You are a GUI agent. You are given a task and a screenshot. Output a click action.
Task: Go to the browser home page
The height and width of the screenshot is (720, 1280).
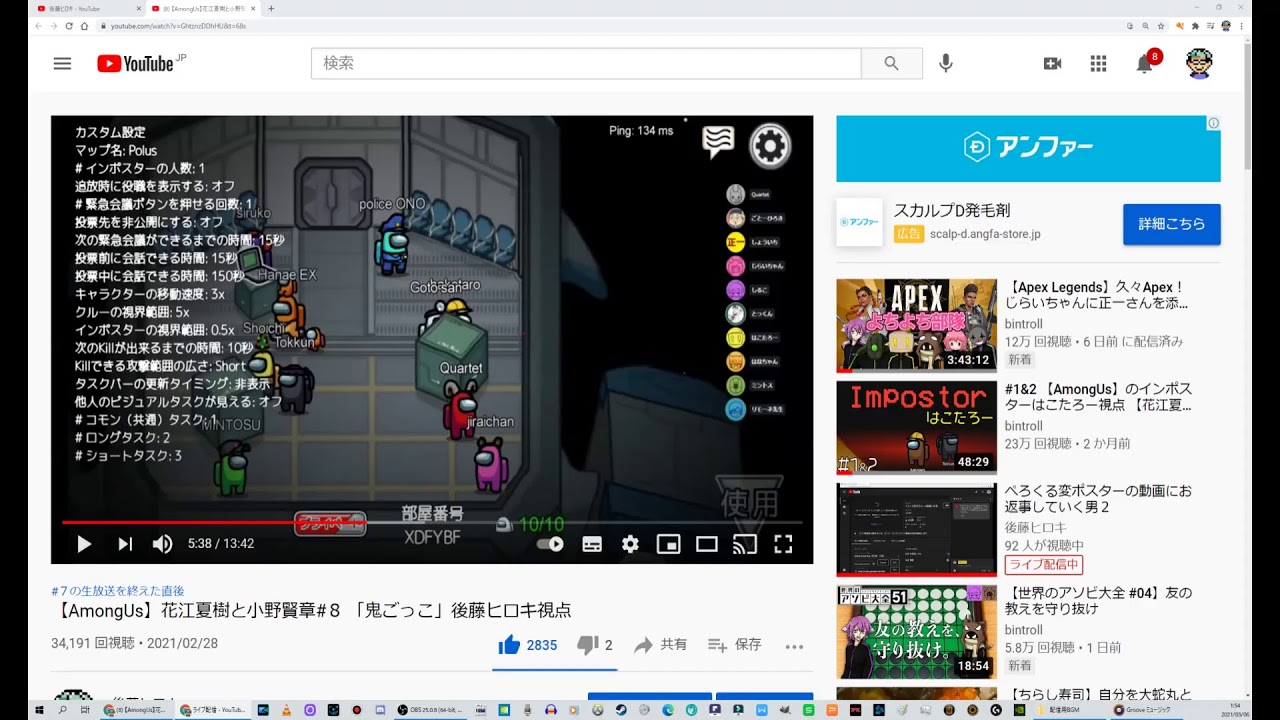click(x=85, y=26)
